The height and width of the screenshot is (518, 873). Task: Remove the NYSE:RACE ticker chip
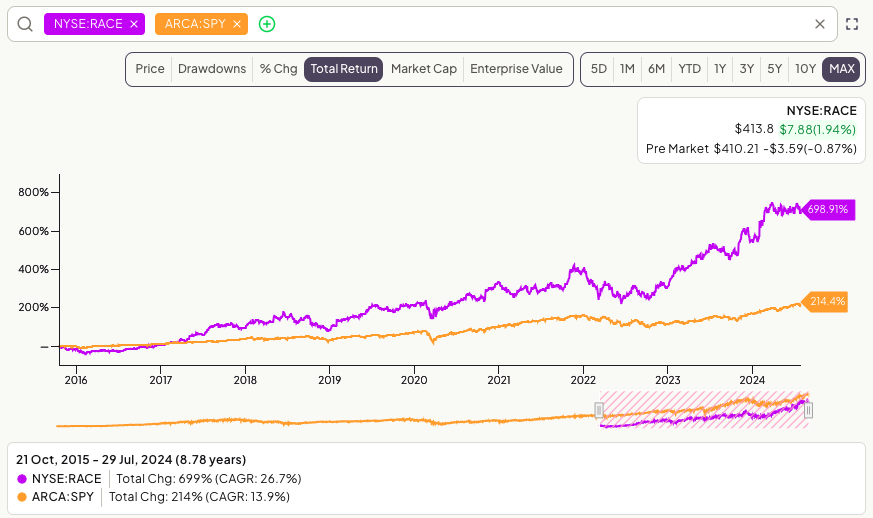pos(134,24)
